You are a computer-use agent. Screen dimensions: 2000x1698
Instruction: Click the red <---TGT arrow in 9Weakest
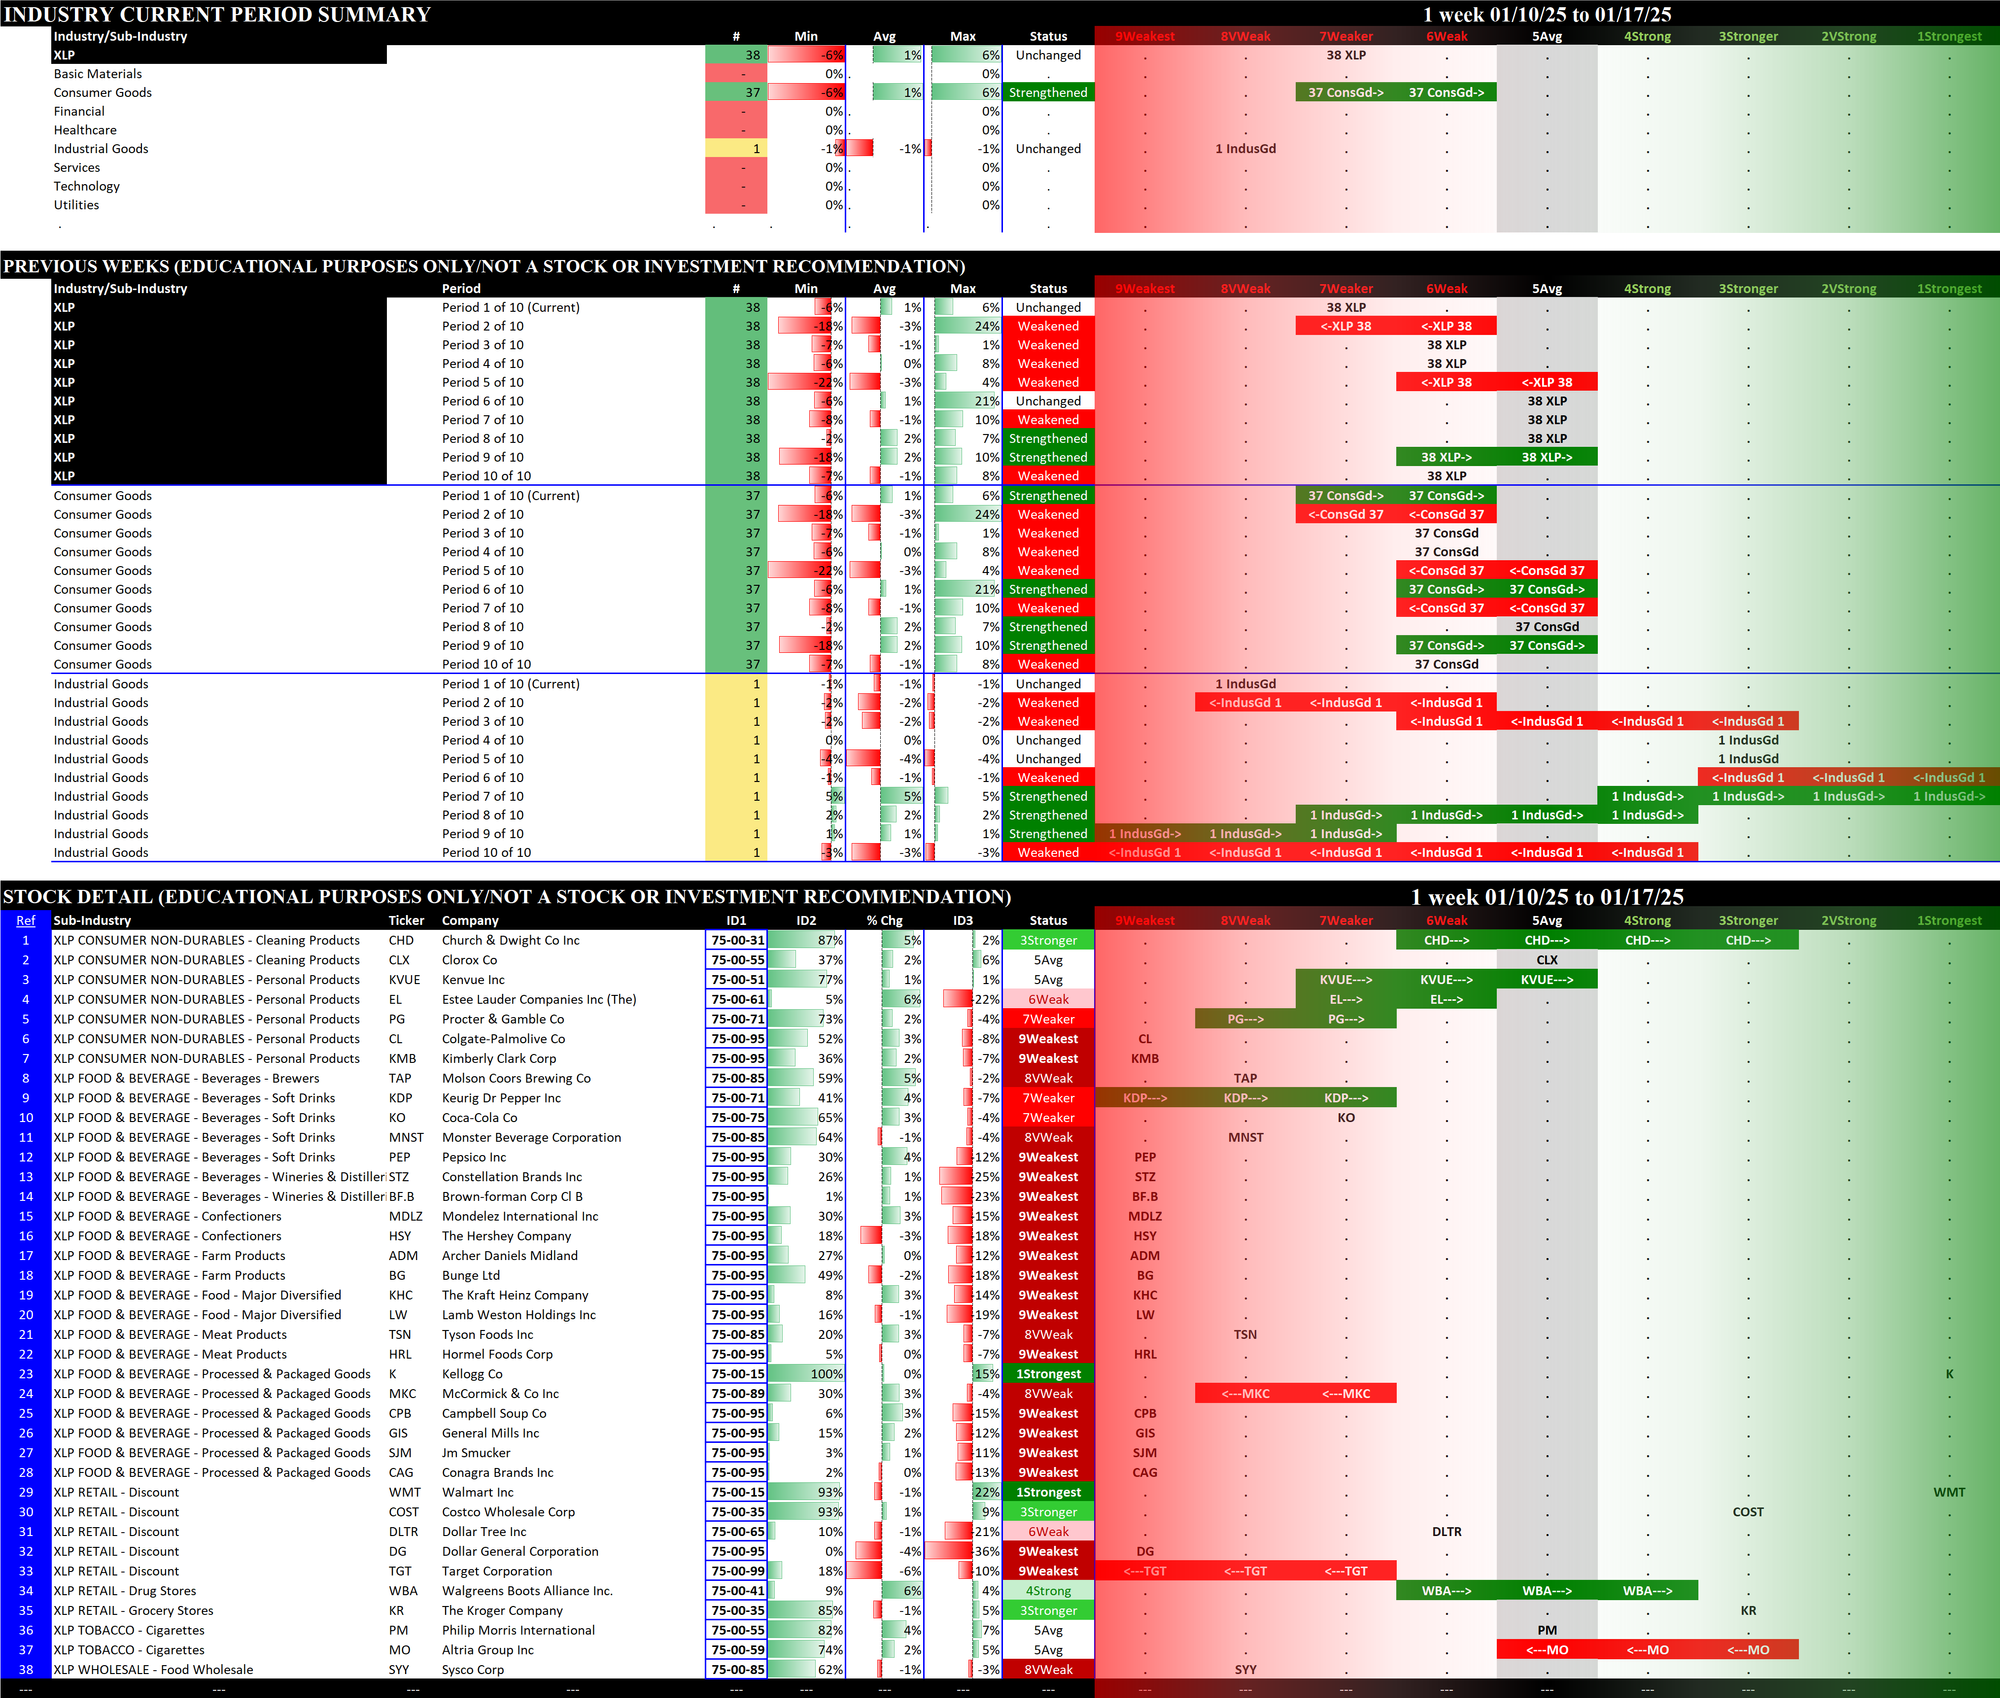(x=1144, y=1571)
